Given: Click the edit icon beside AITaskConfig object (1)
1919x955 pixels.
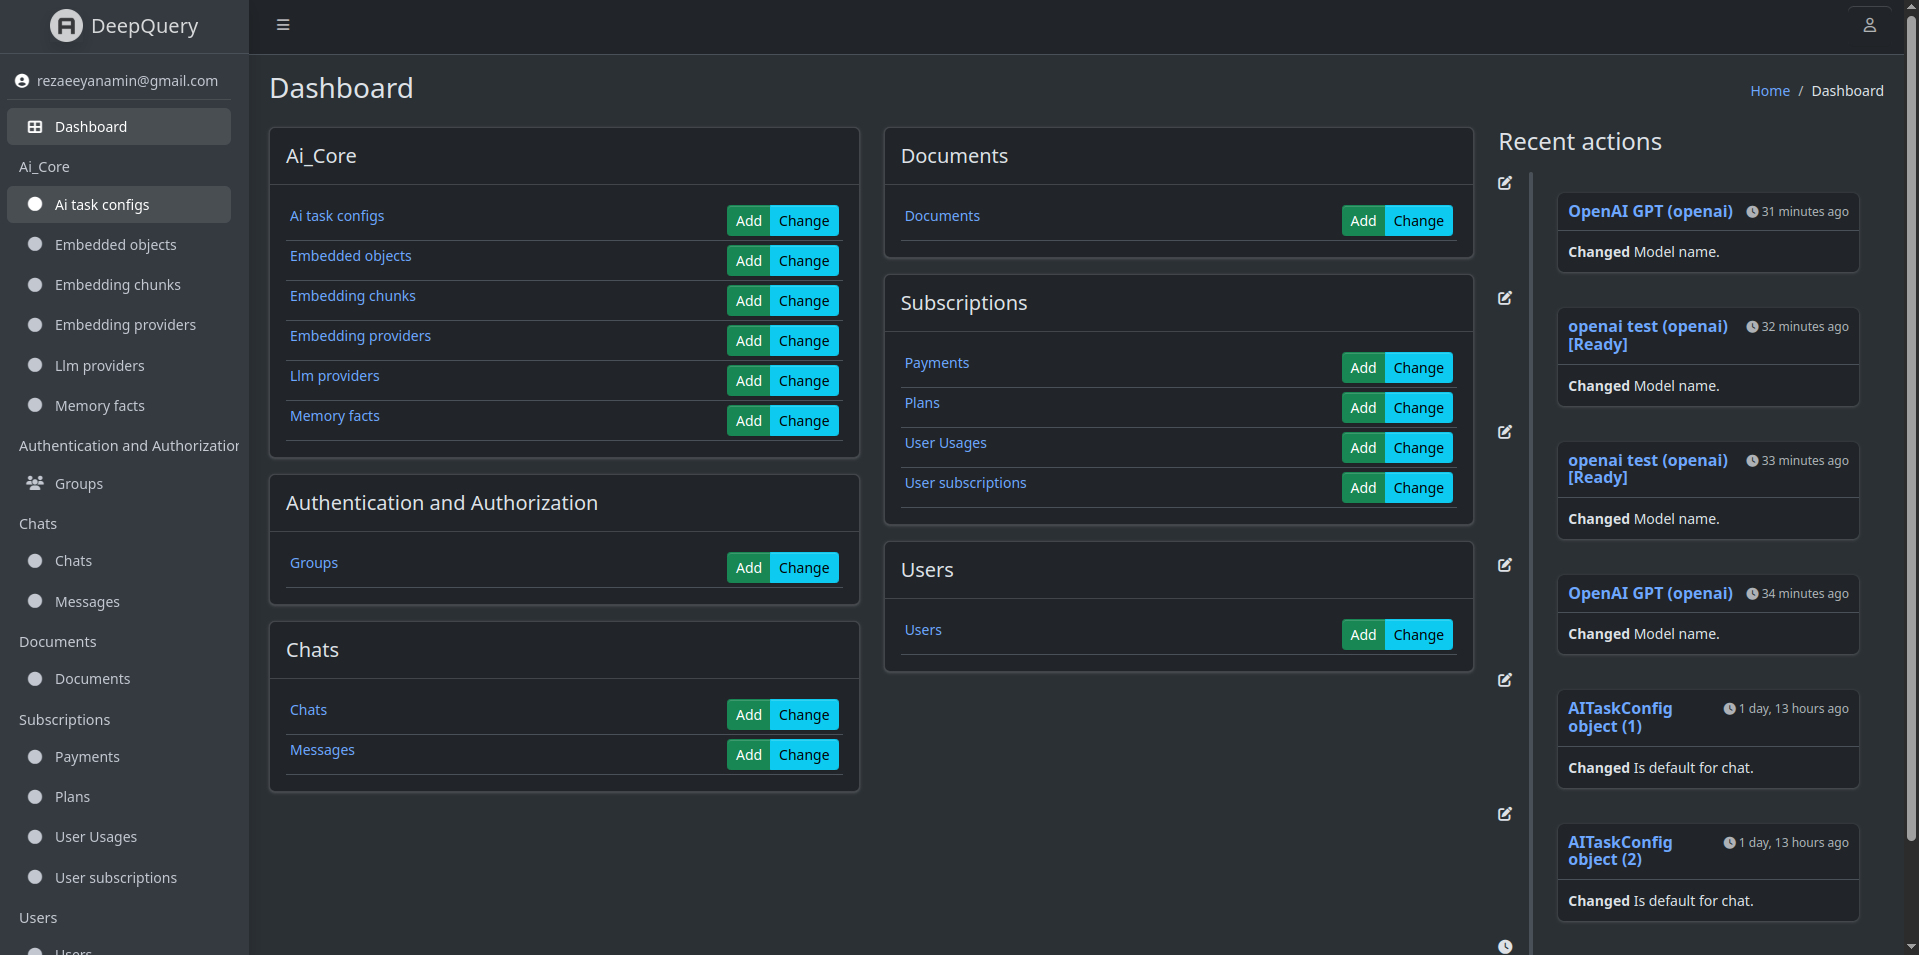Looking at the screenshot, I should pos(1505,680).
